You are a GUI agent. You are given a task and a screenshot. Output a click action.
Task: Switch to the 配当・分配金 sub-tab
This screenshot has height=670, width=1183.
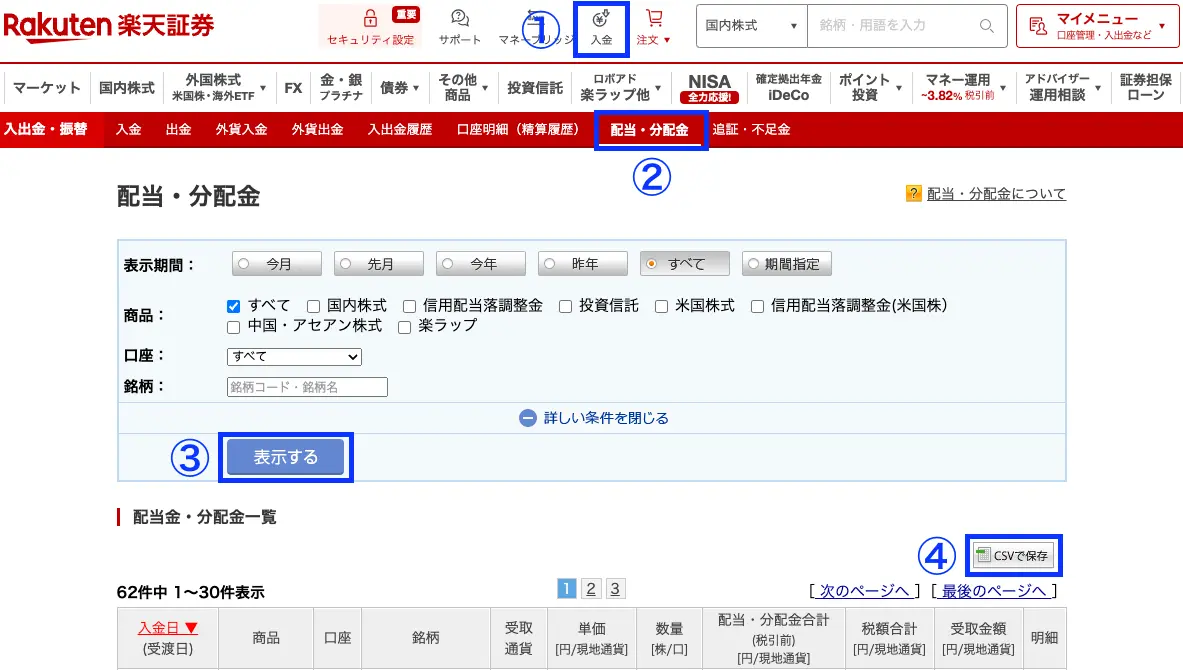click(x=650, y=130)
